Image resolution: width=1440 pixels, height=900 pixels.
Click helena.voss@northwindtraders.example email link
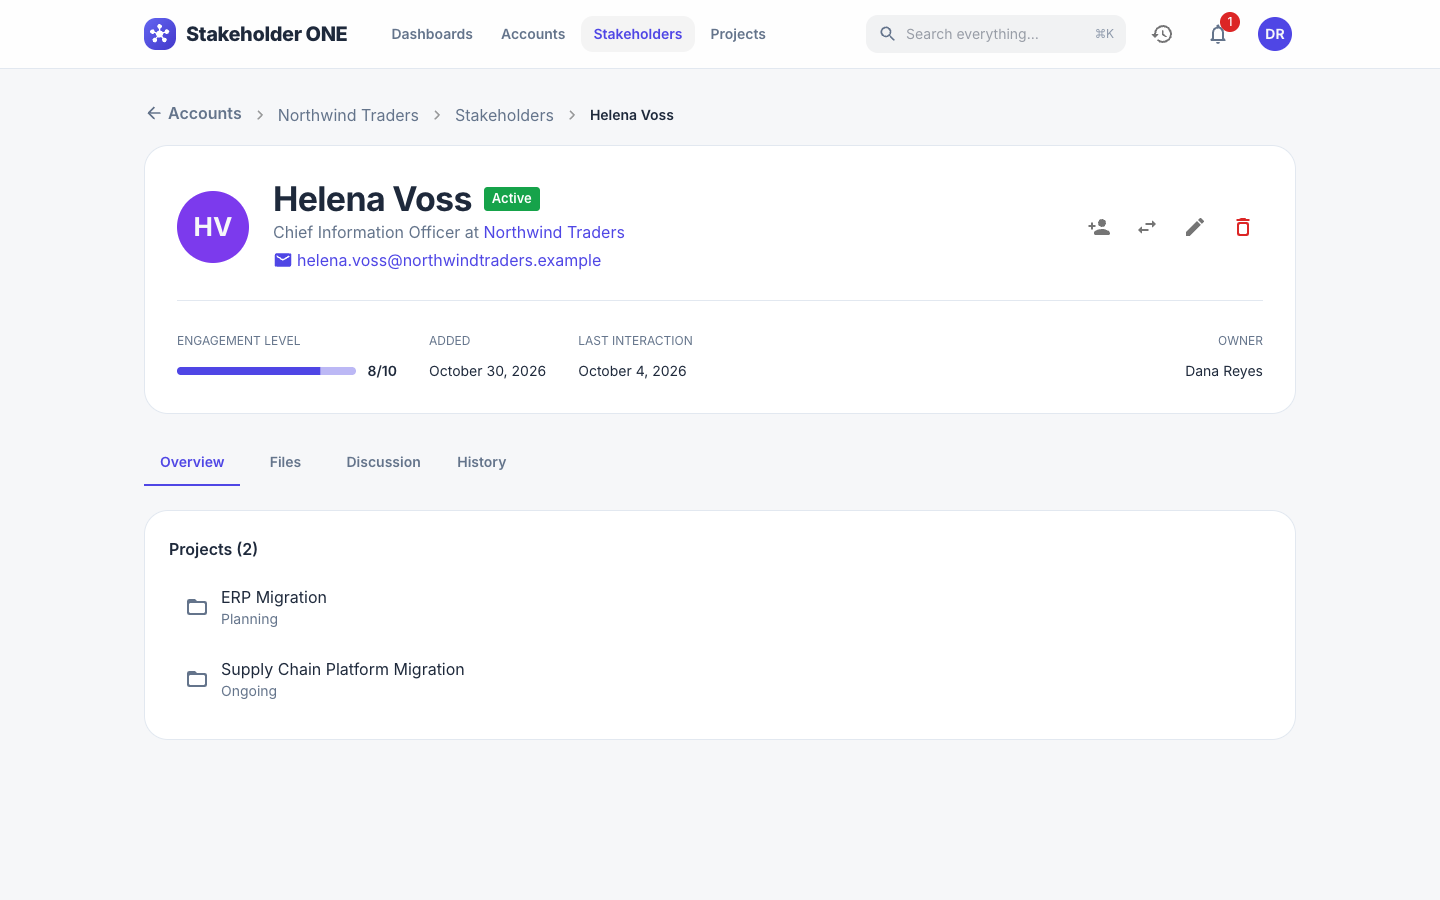click(449, 260)
